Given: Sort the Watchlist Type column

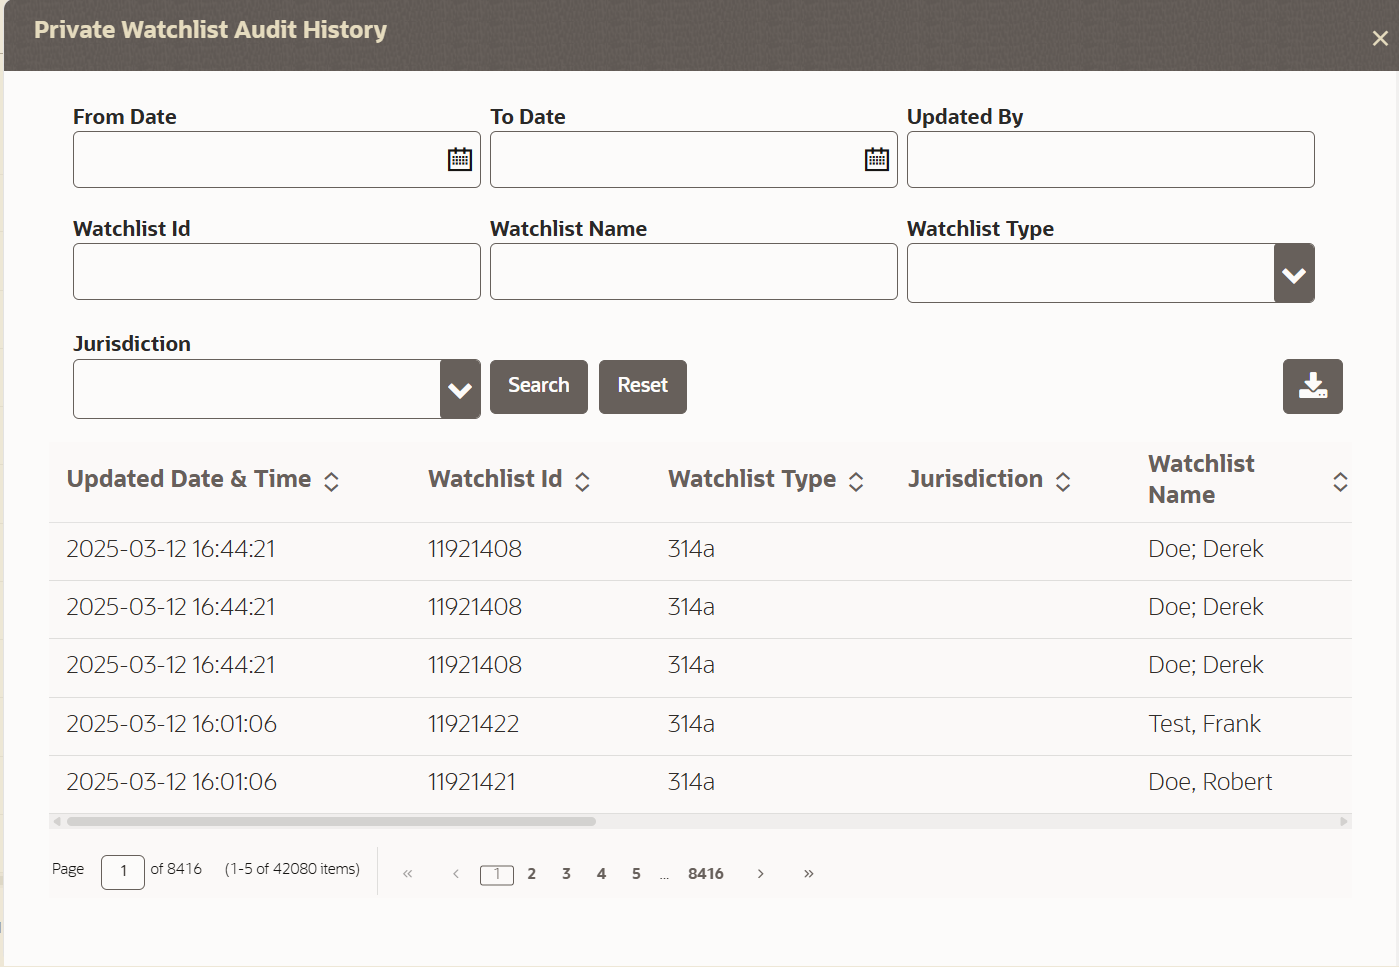Looking at the screenshot, I should pos(856,481).
